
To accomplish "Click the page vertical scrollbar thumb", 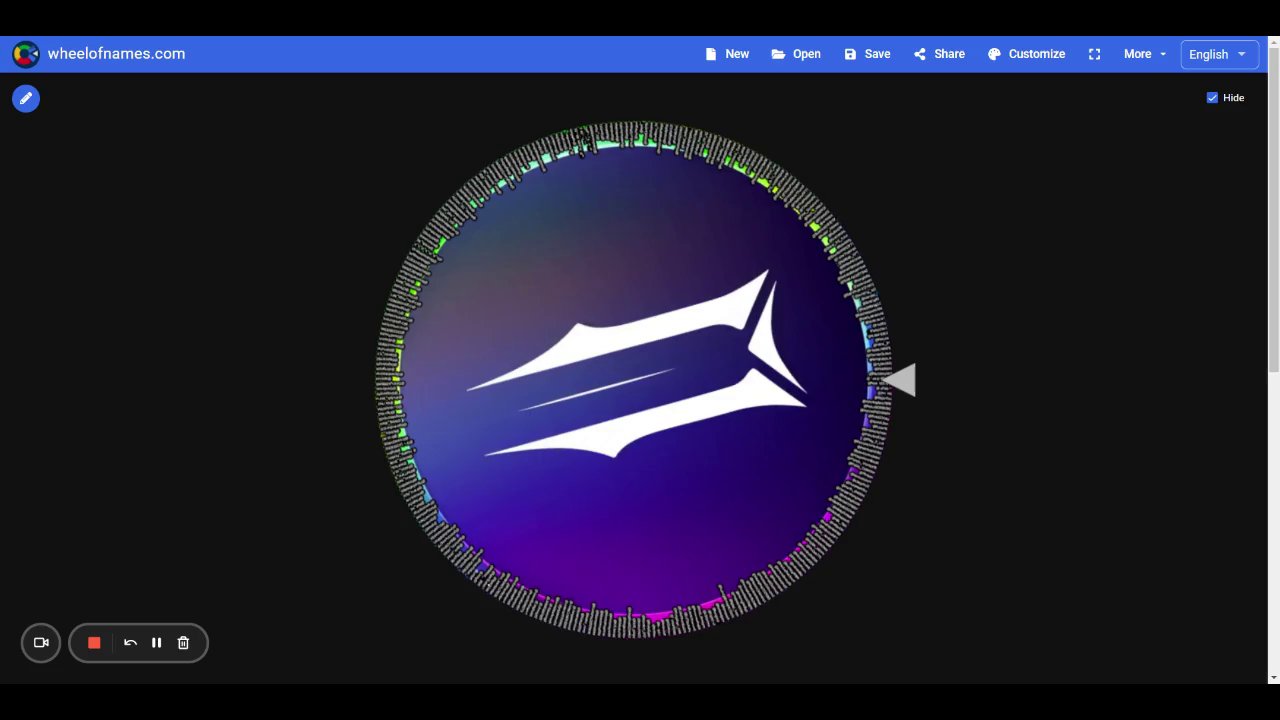I will (x=1273, y=208).
